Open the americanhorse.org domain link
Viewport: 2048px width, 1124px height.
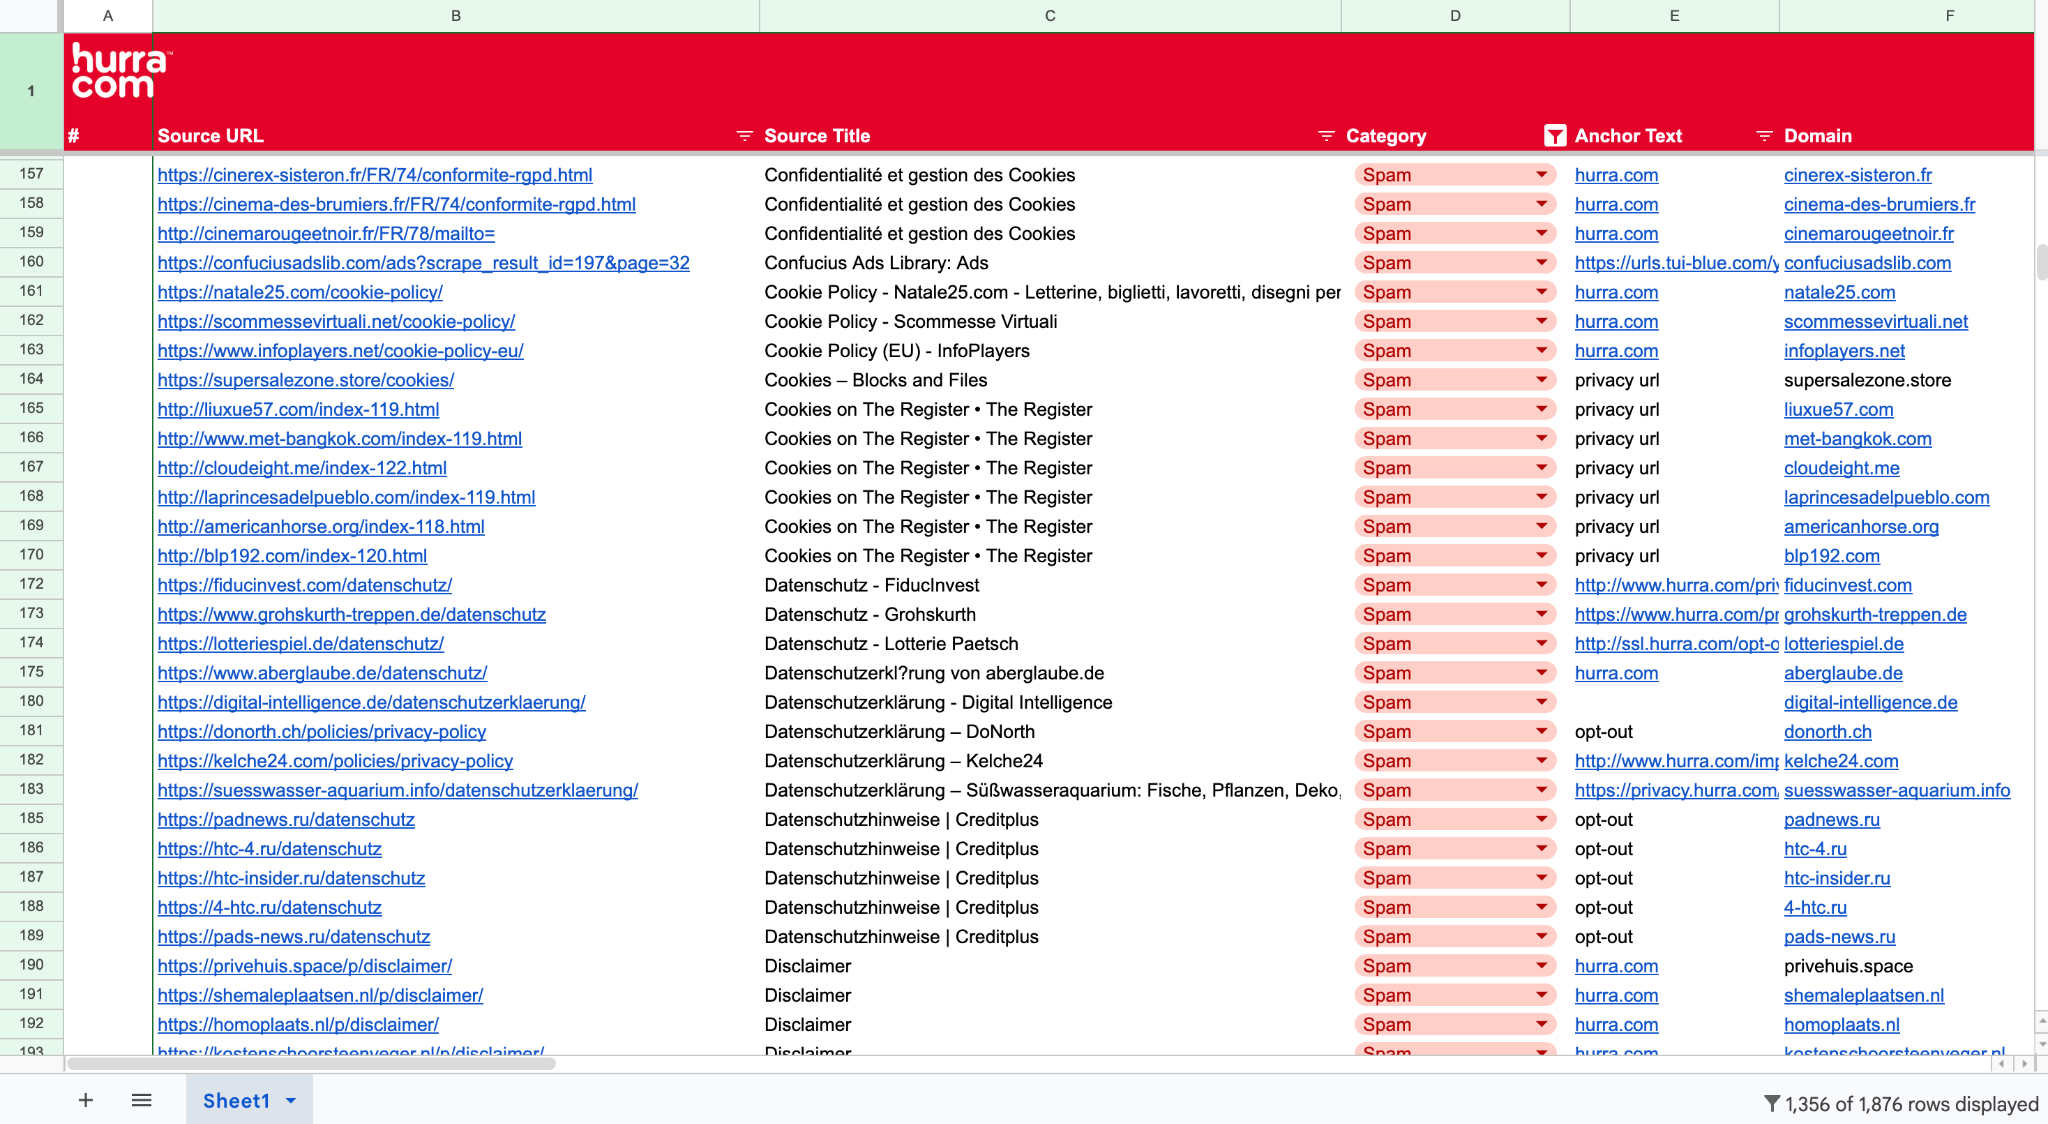click(1861, 527)
